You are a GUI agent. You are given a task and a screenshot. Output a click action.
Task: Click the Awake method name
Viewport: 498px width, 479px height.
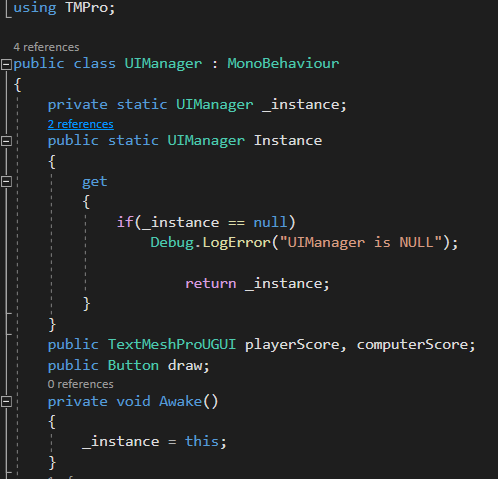click(x=181, y=401)
